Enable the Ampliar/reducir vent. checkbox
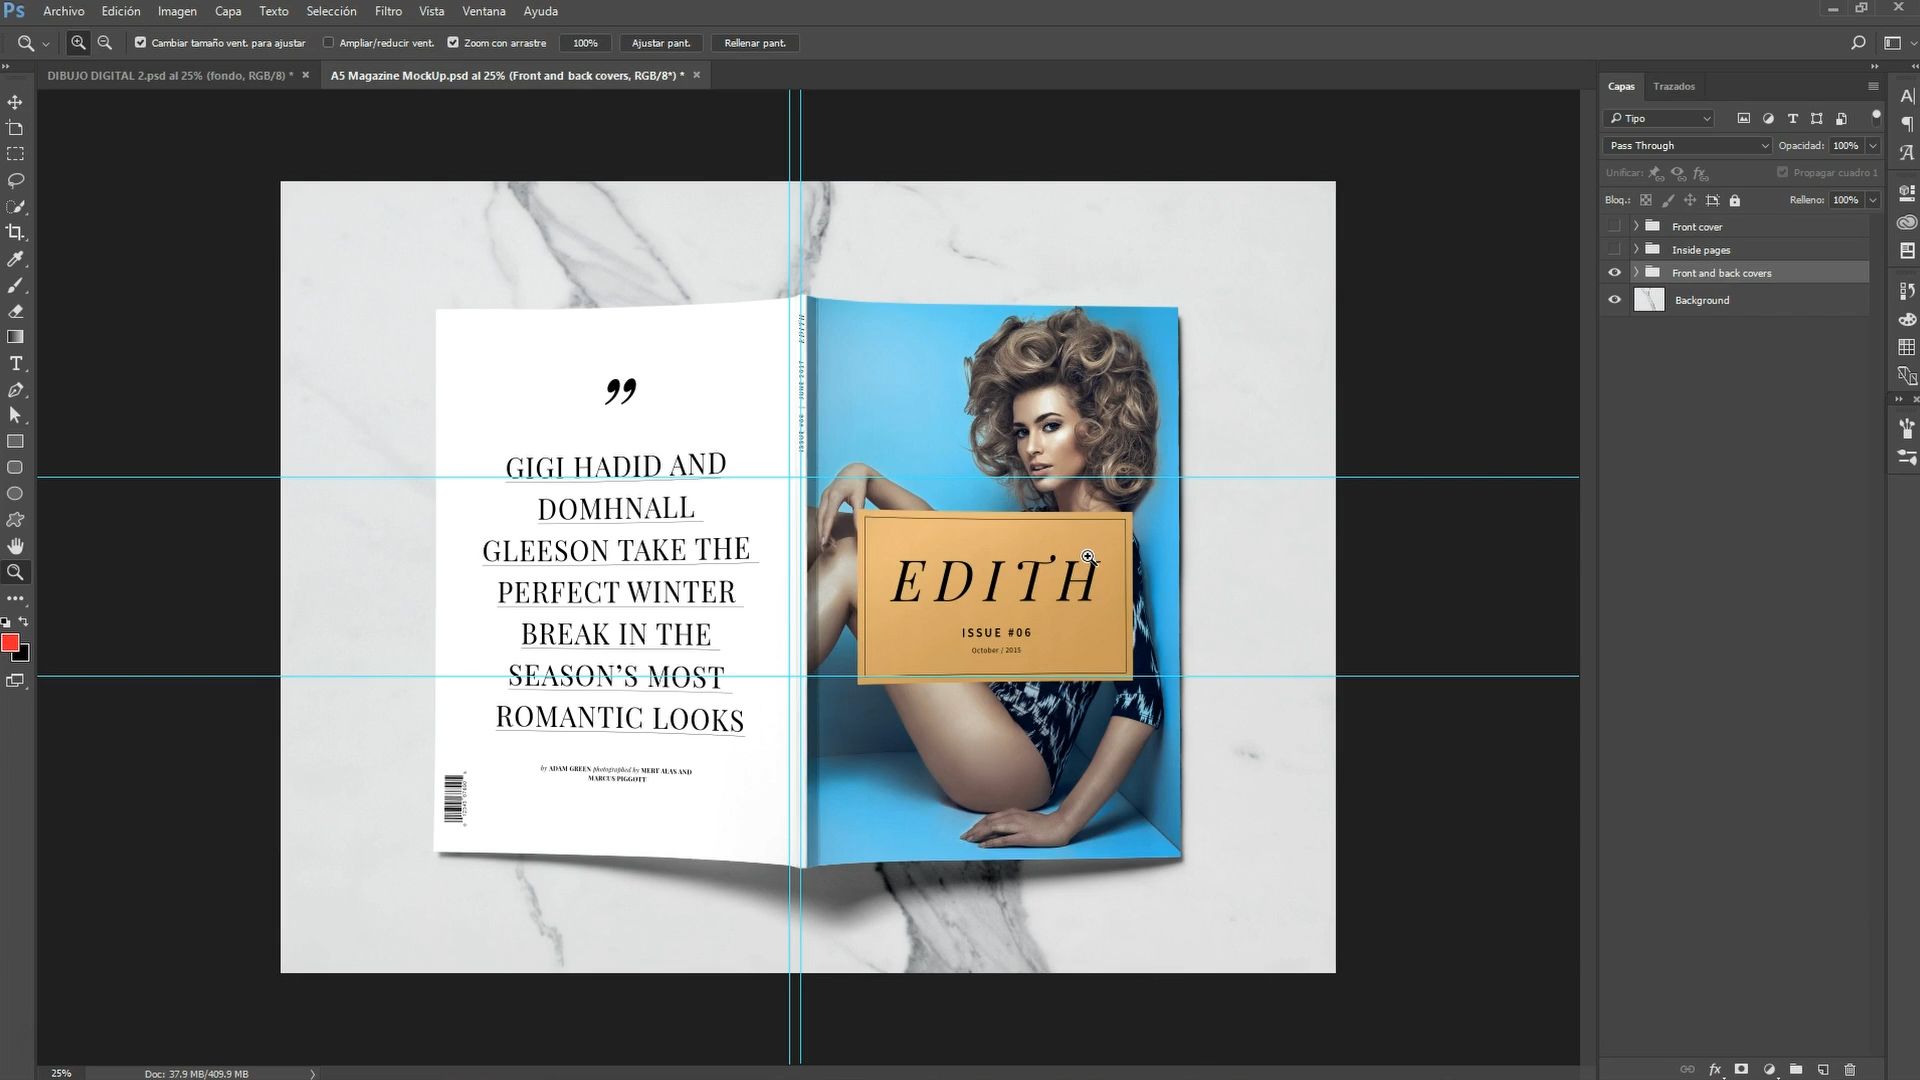The height and width of the screenshot is (1080, 1920). (x=328, y=43)
